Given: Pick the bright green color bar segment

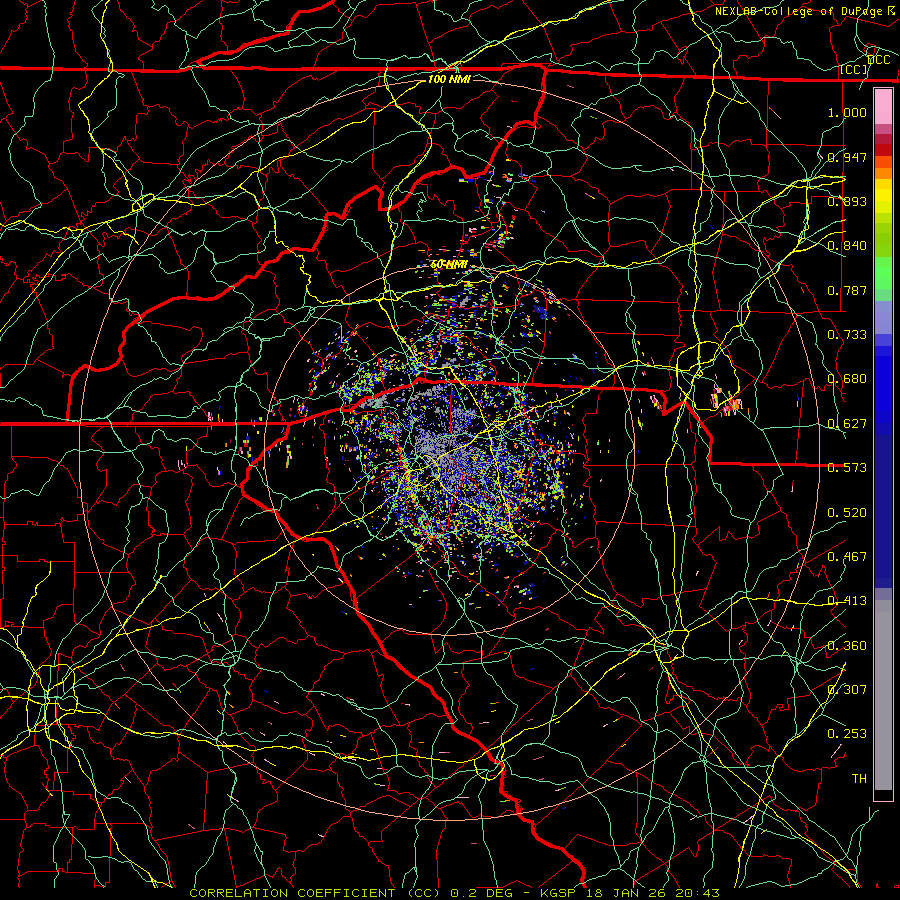Looking at the screenshot, I should 883,273.
